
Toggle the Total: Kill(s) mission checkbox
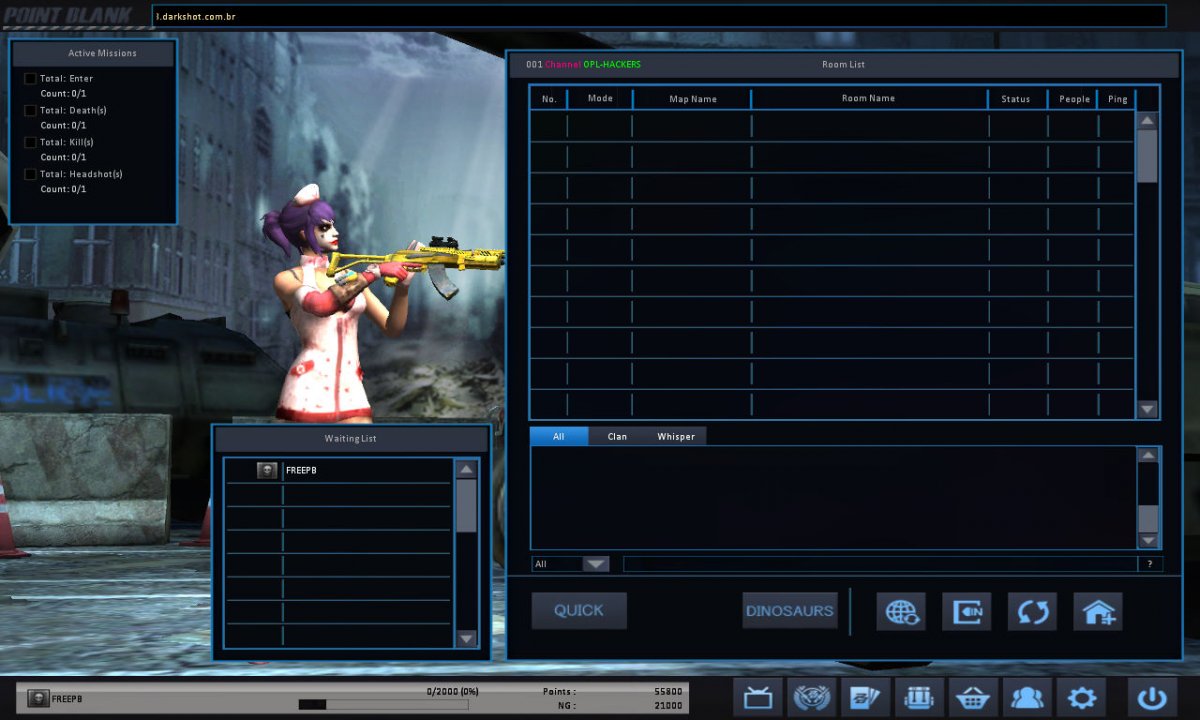pos(30,142)
